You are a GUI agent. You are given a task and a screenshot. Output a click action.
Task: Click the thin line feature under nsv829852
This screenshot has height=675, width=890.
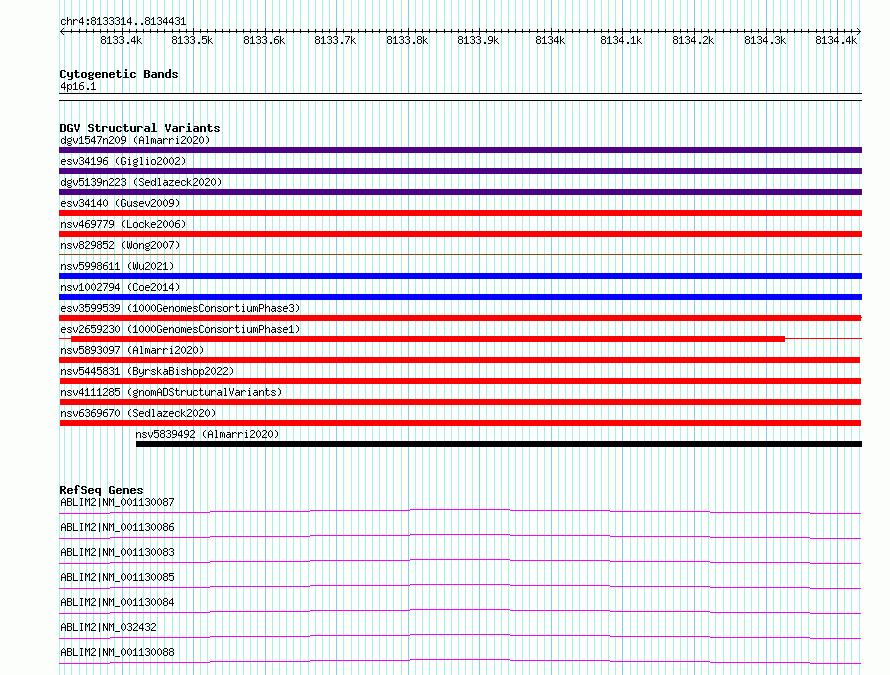pyautogui.click(x=460, y=254)
